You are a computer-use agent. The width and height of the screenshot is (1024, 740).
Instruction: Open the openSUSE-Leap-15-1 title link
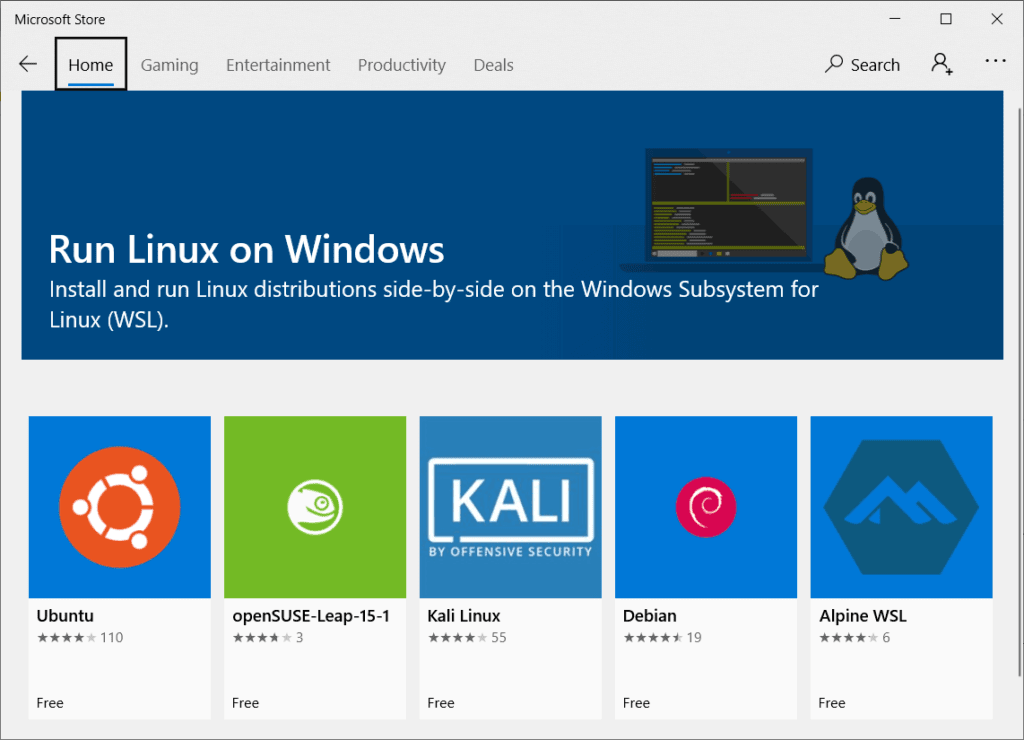click(x=311, y=616)
